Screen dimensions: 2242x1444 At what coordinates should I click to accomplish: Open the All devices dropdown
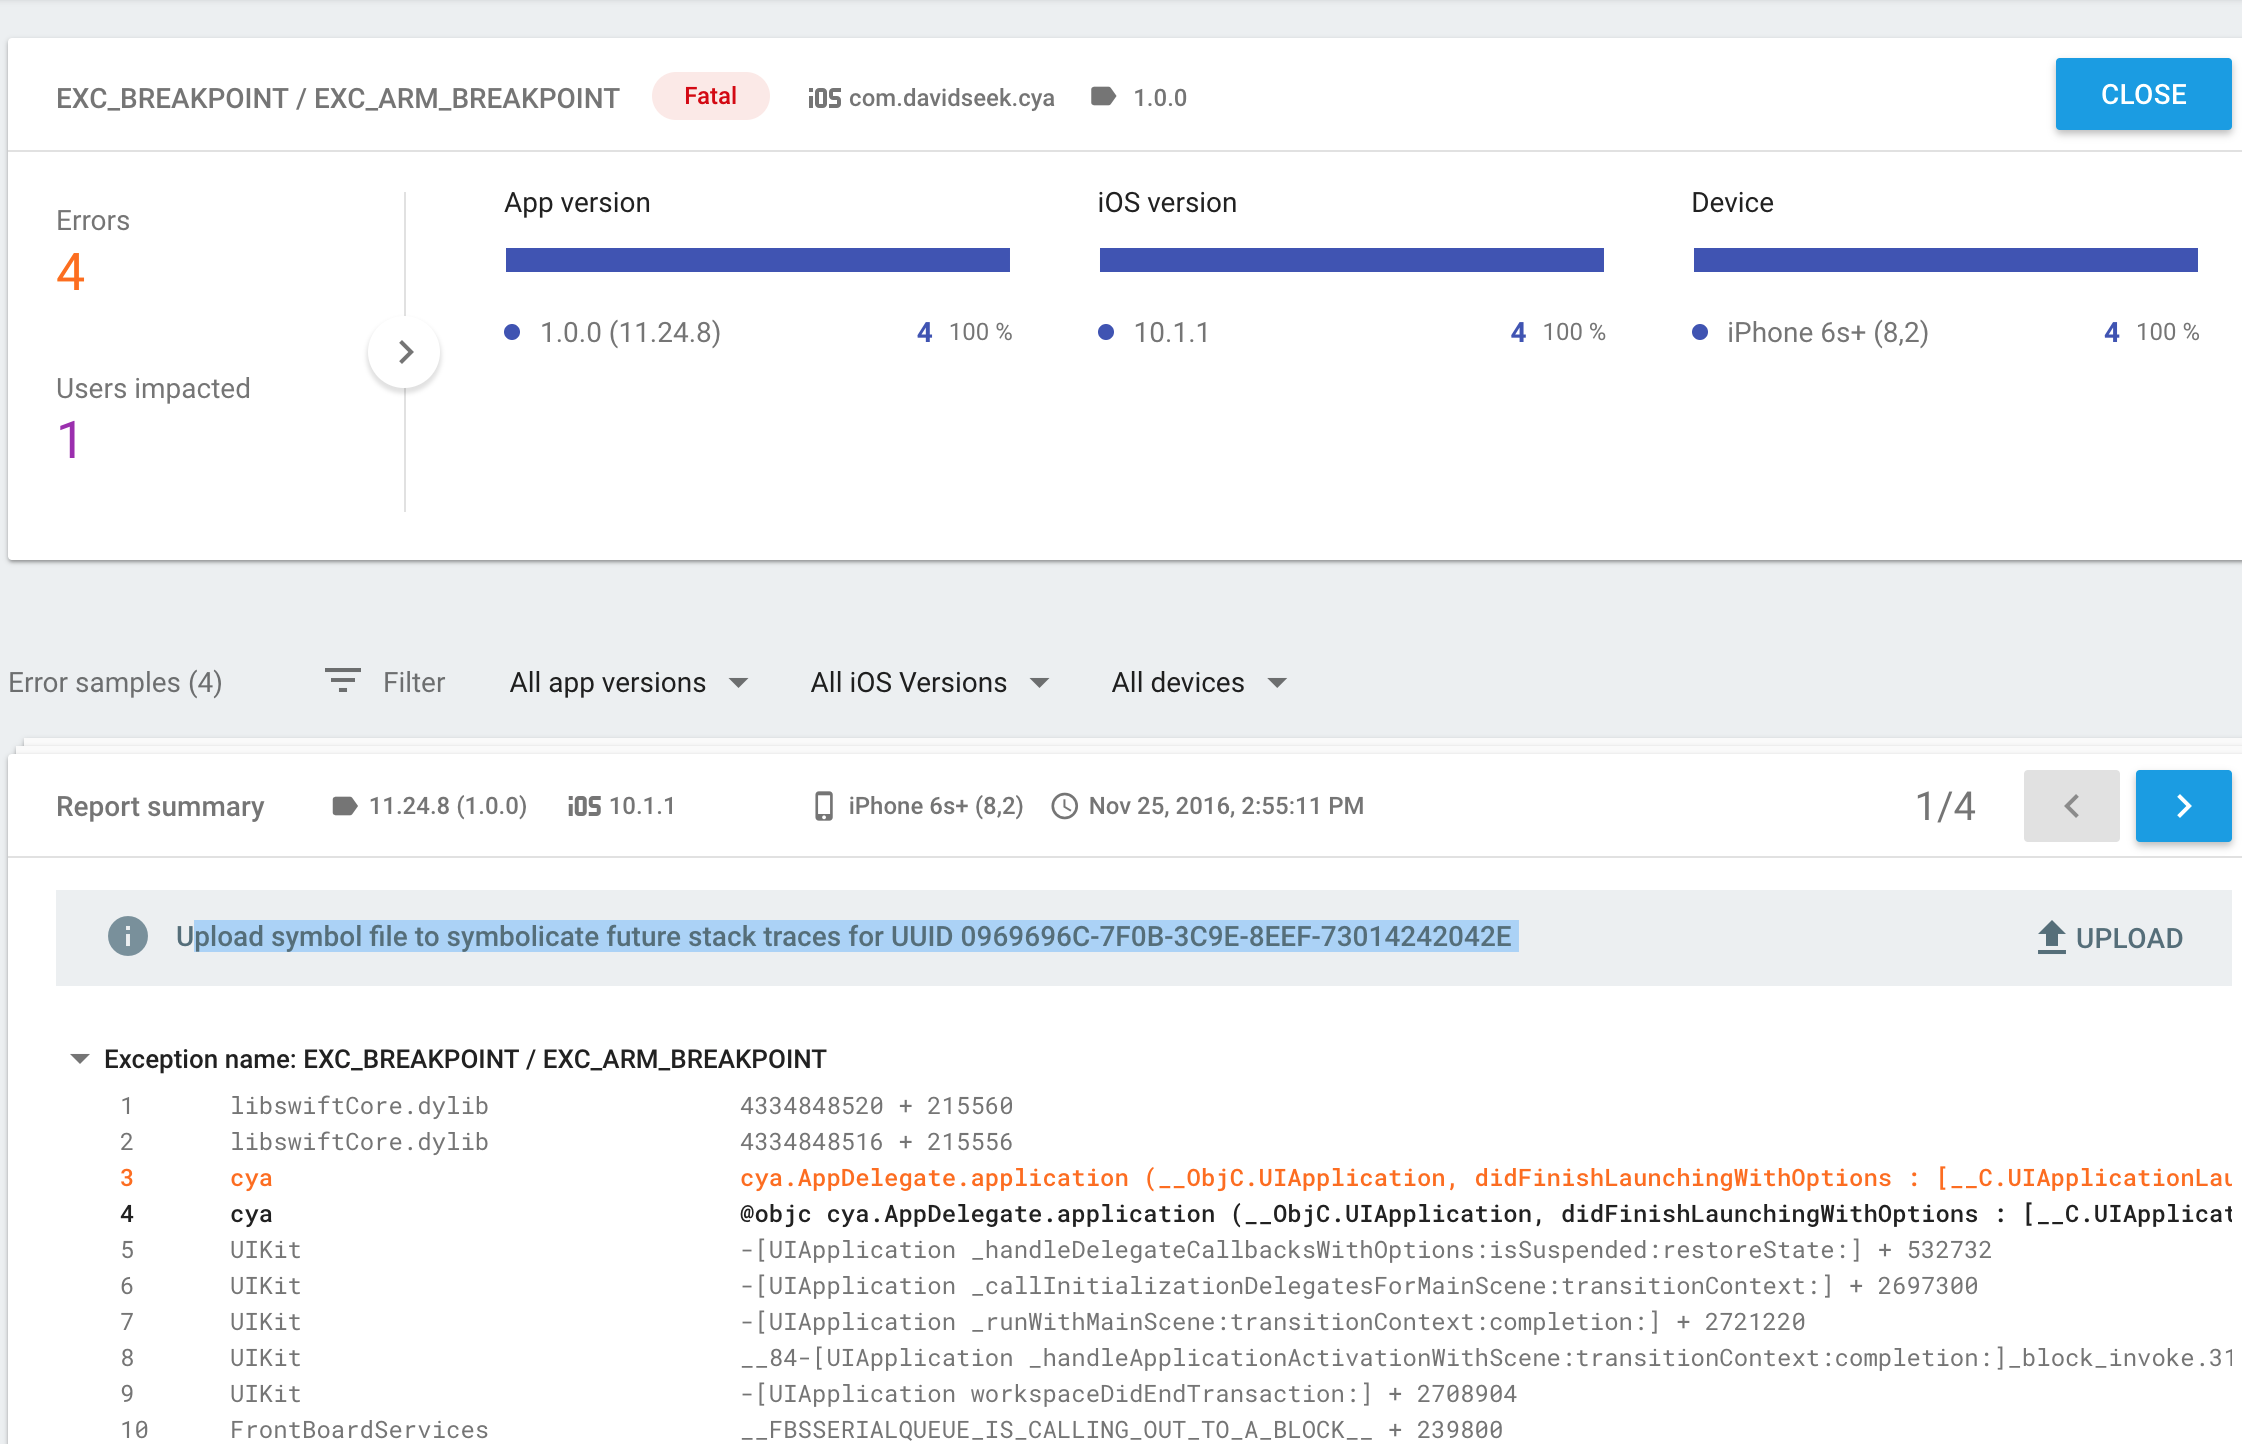[1191, 680]
